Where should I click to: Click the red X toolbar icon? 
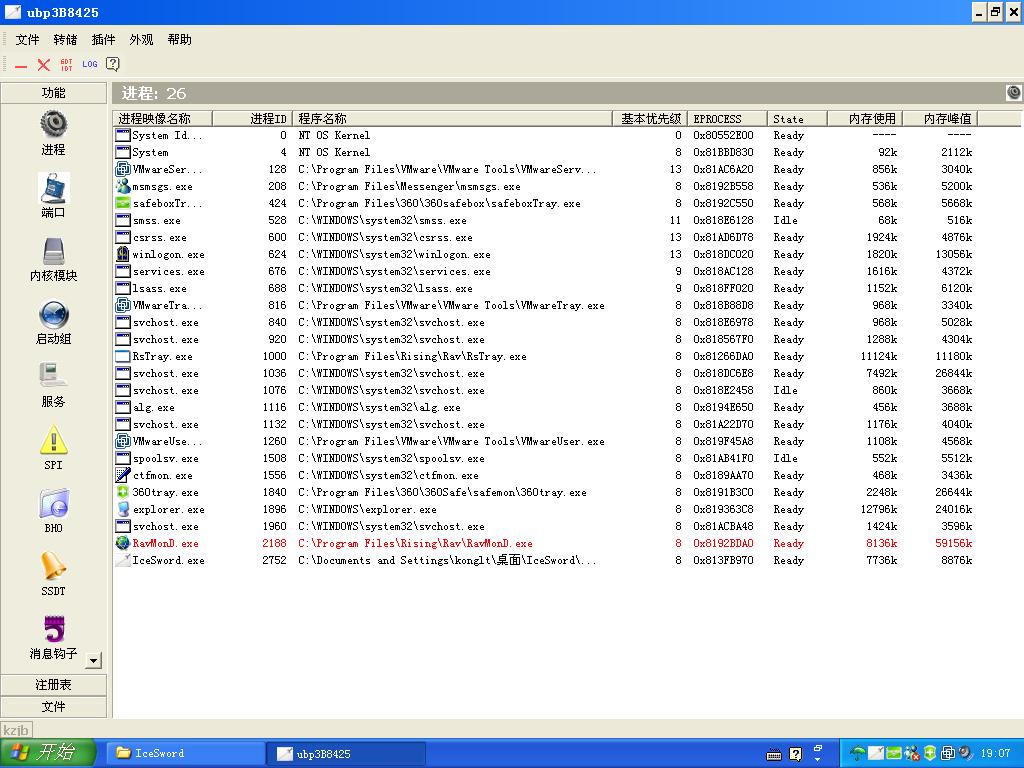coord(44,65)
